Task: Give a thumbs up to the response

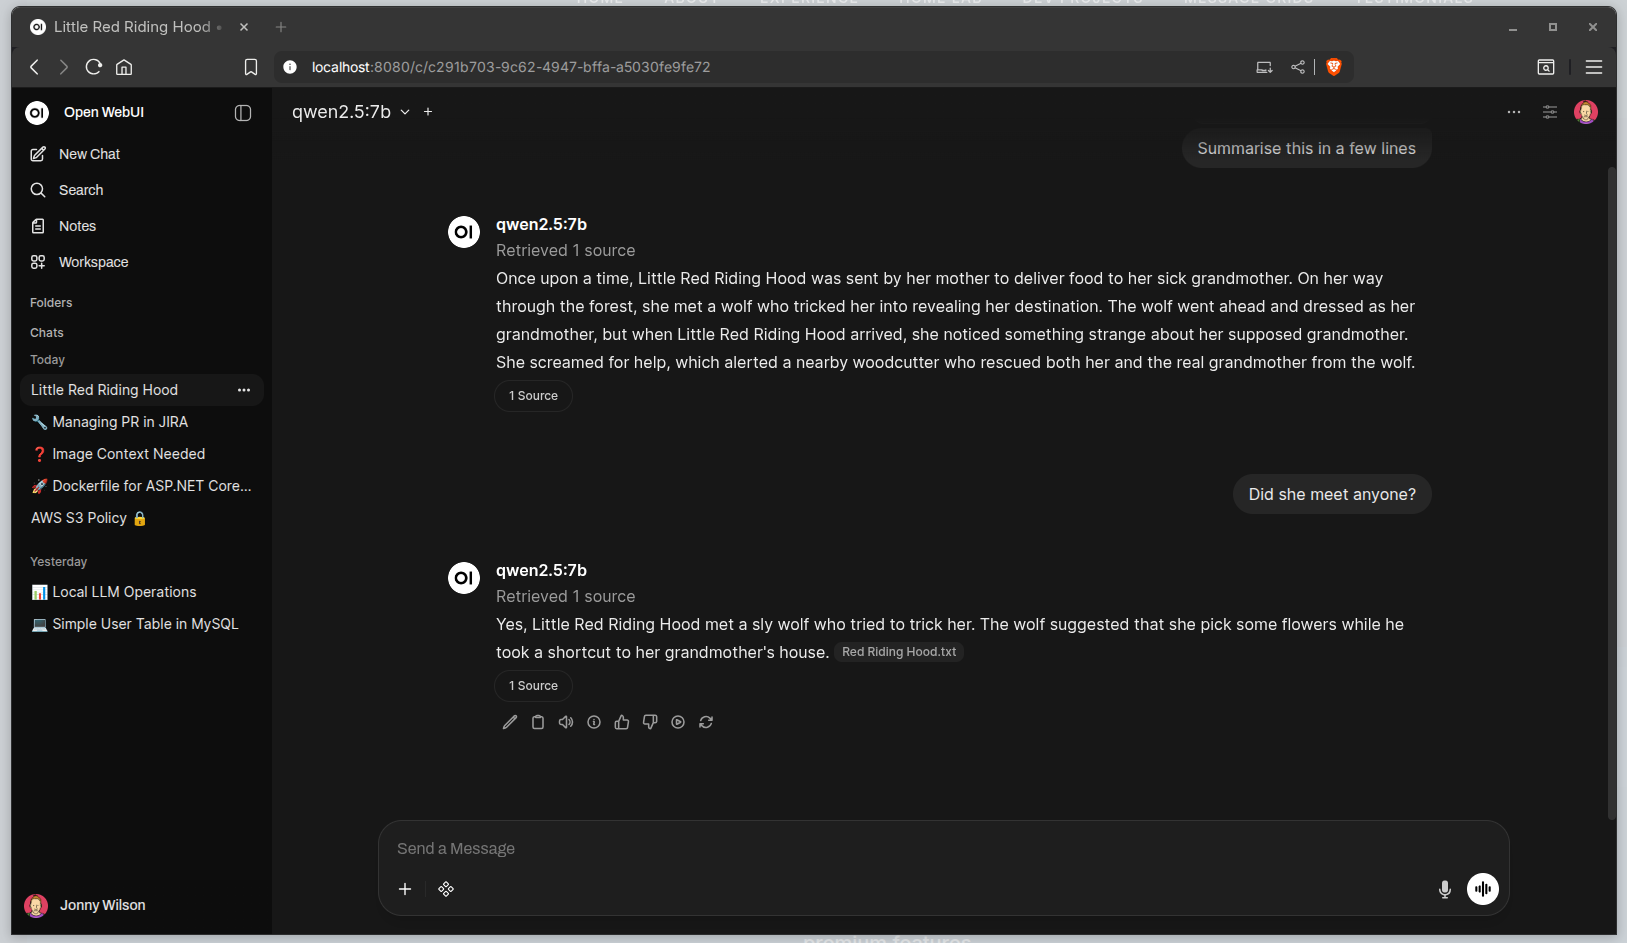Action: pos(622,722)
